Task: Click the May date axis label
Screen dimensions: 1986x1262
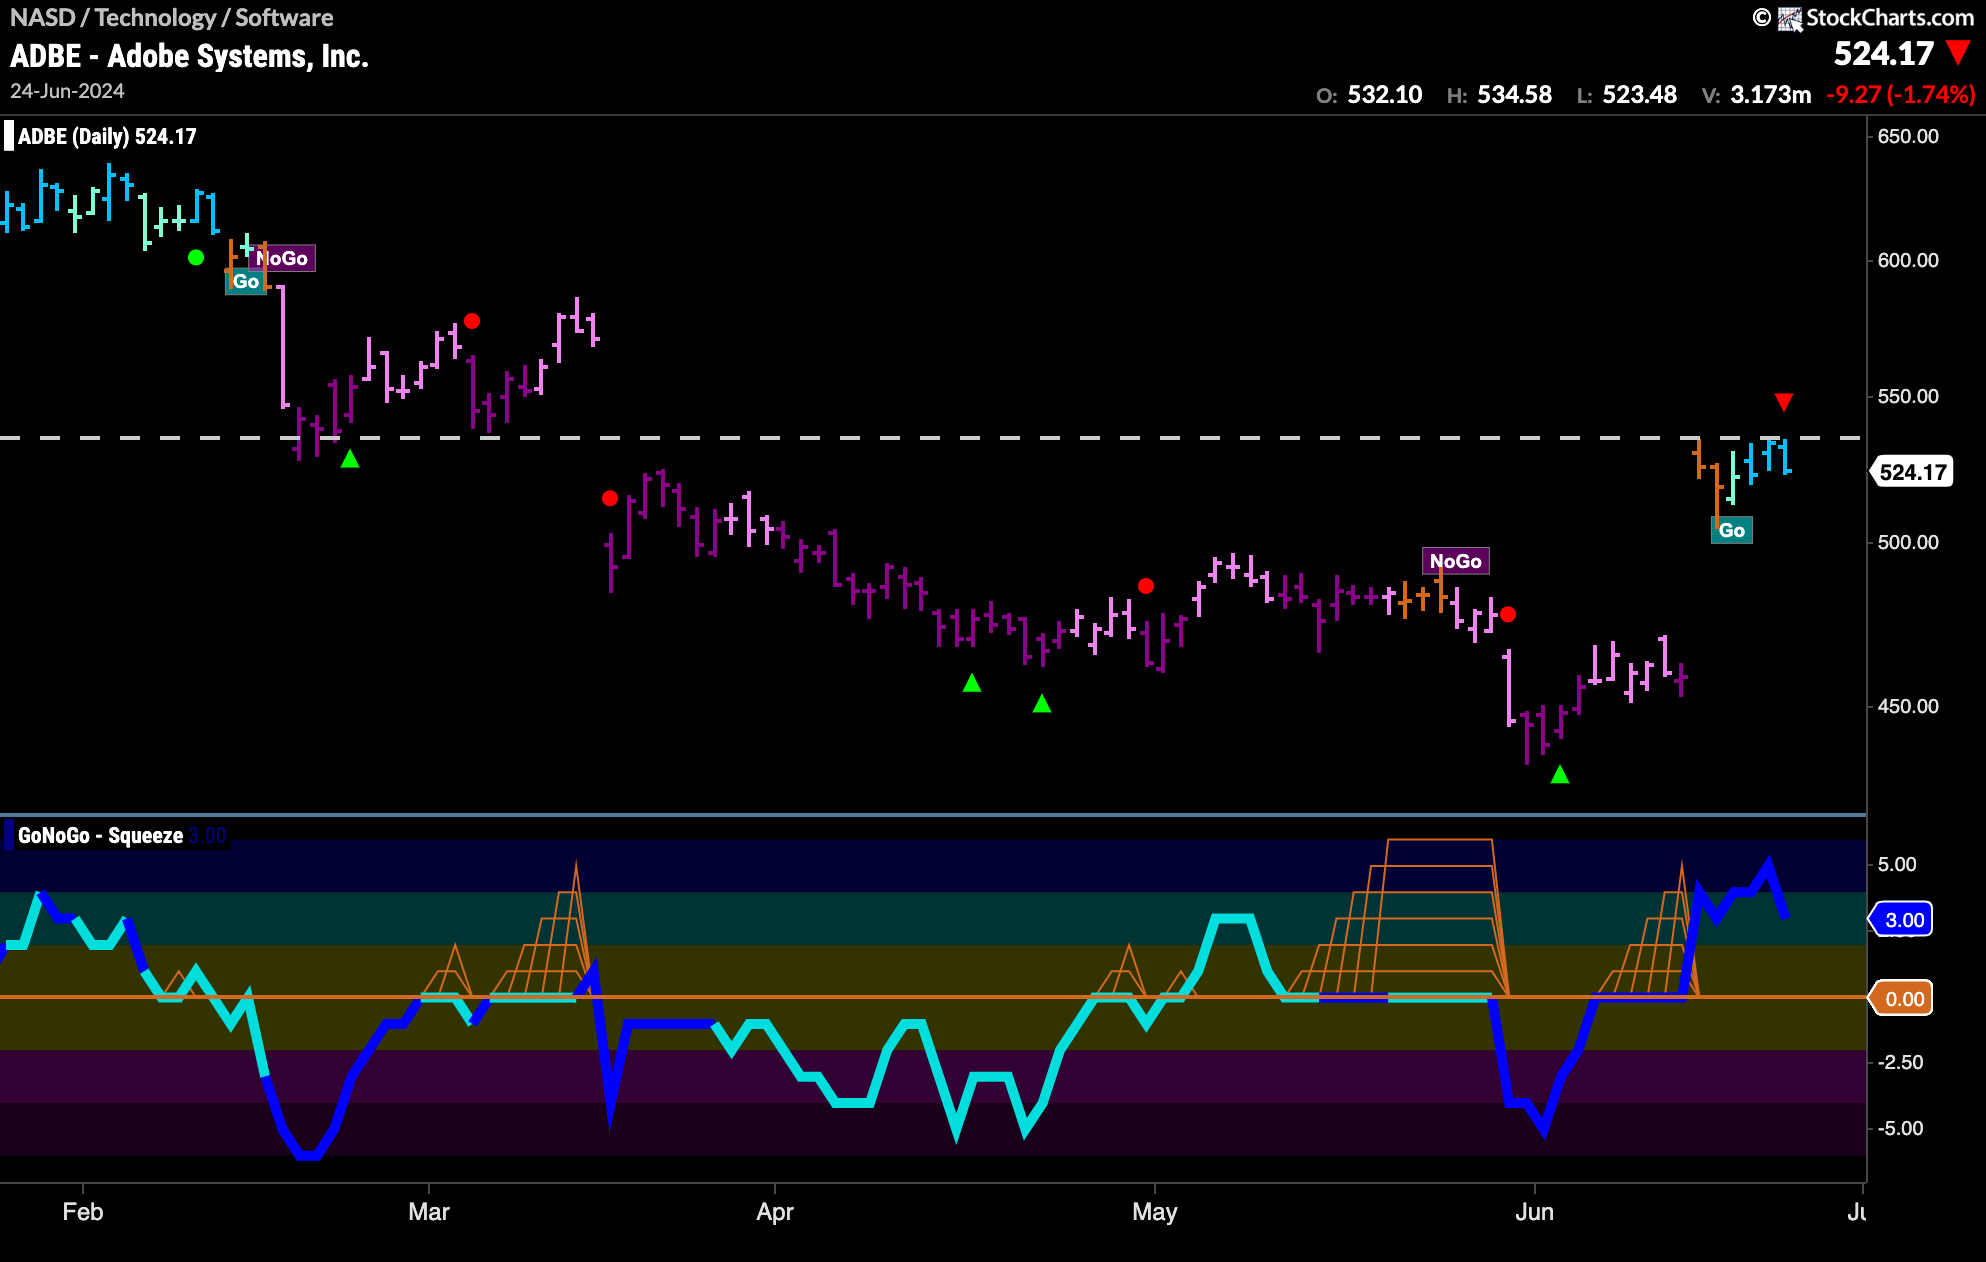Action: (1155, 1212)
